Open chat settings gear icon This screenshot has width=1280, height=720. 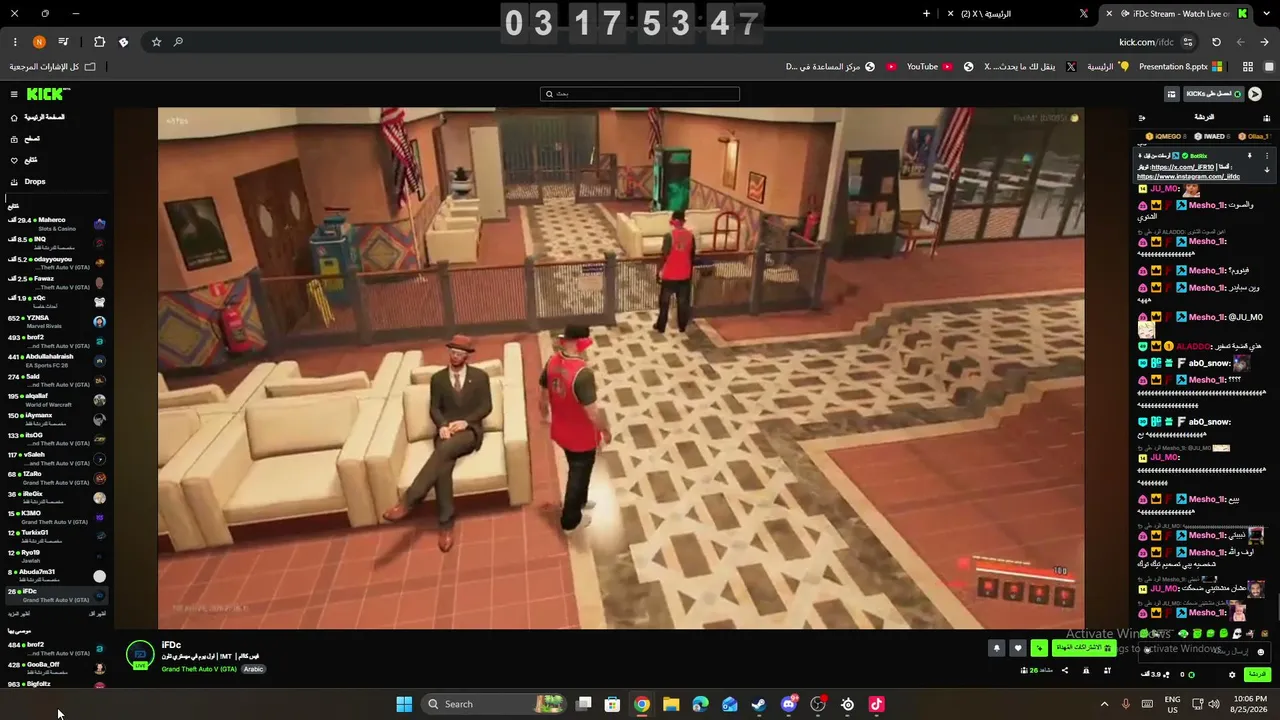click(1232, 674)
